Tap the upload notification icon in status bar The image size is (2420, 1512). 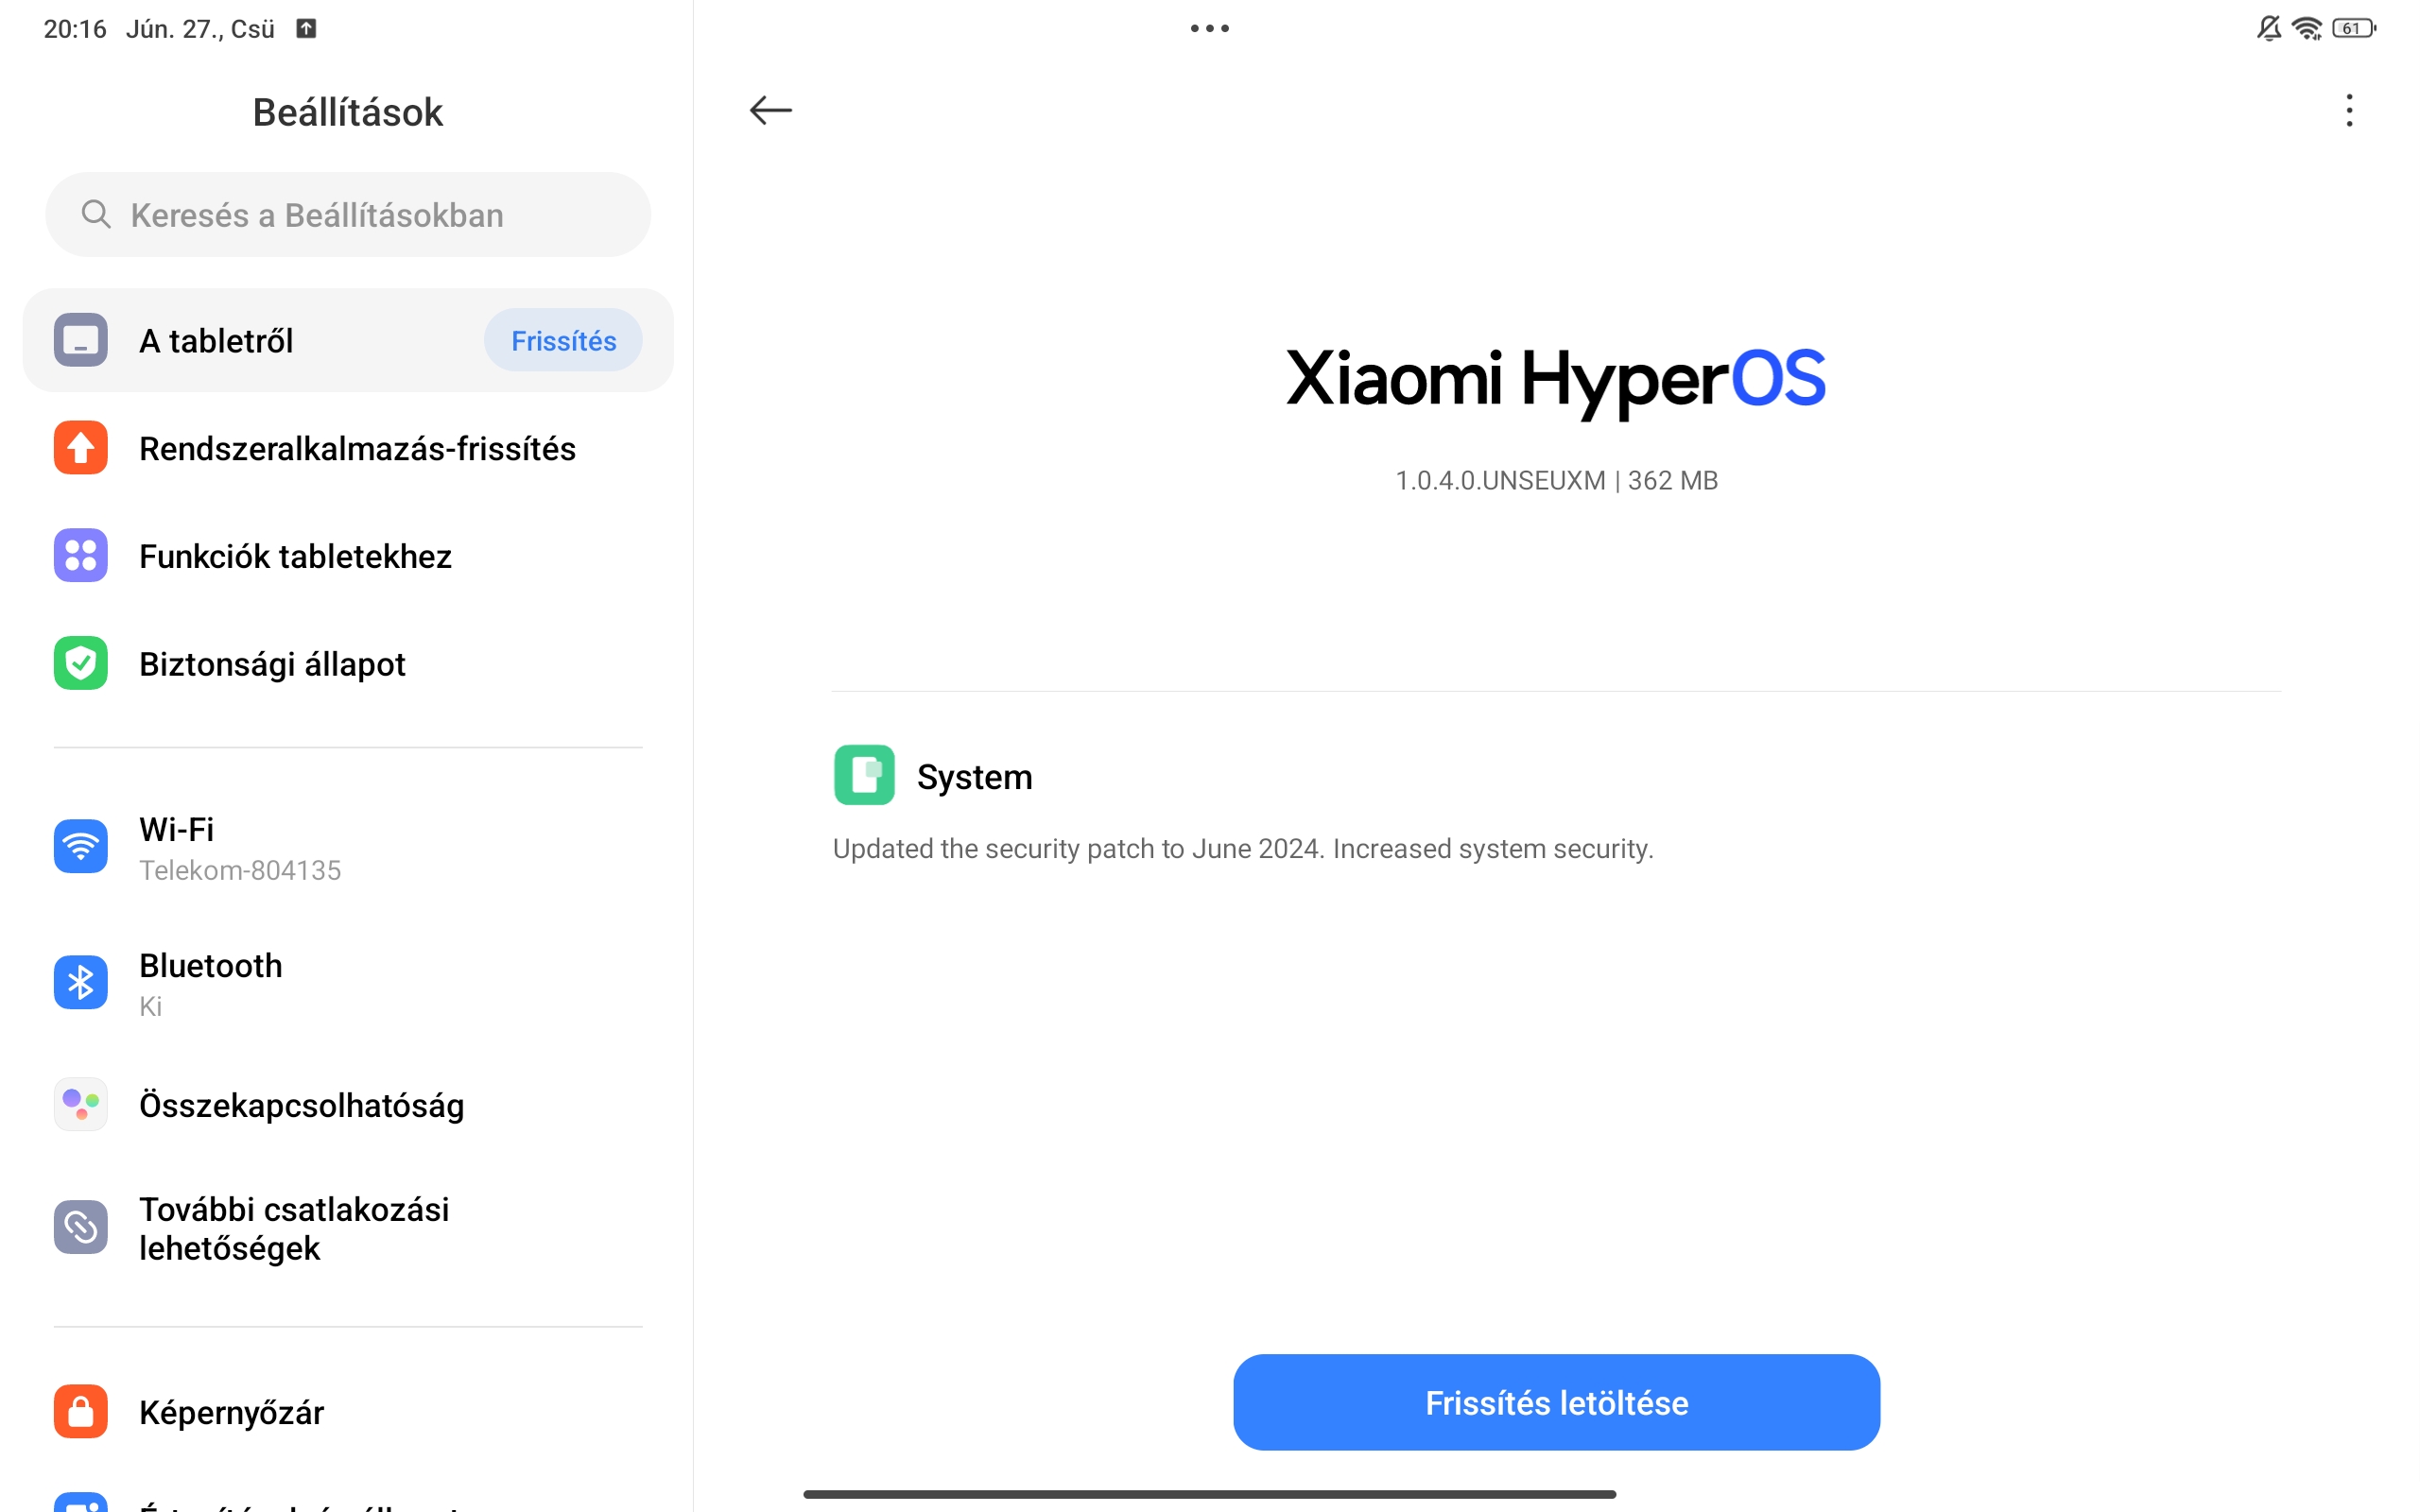coord(306,28)
